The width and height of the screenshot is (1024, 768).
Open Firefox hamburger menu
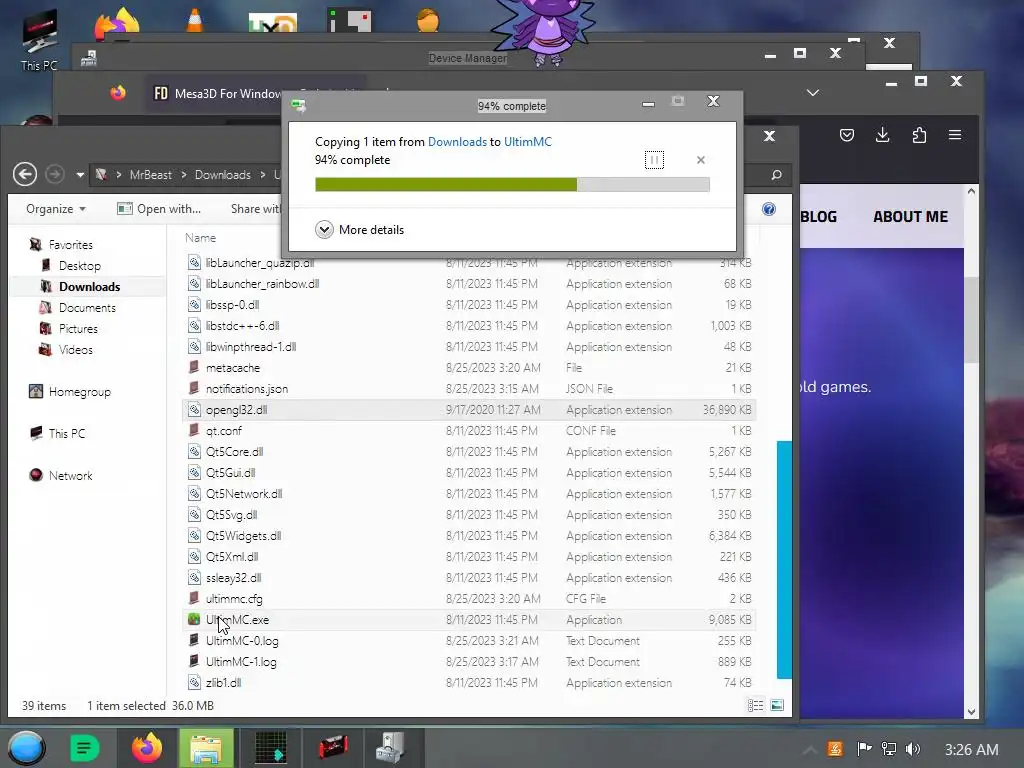(x=955, y=135)
